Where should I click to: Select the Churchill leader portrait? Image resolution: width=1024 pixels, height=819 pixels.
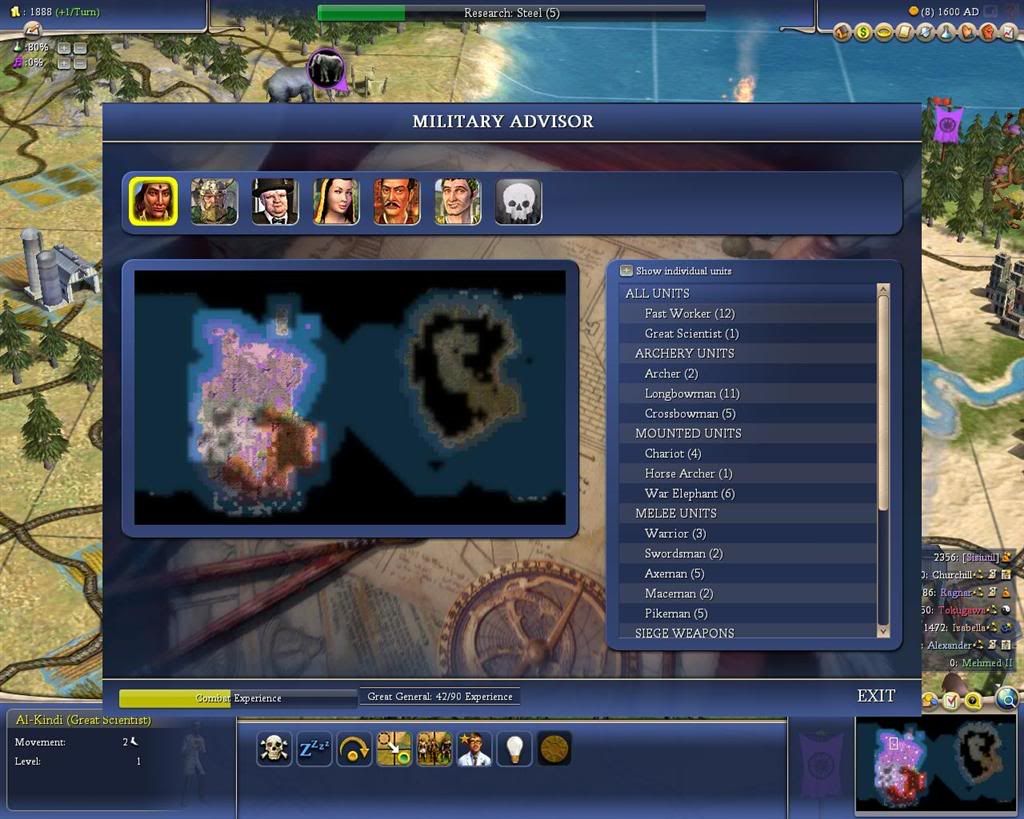pos(275,201)
